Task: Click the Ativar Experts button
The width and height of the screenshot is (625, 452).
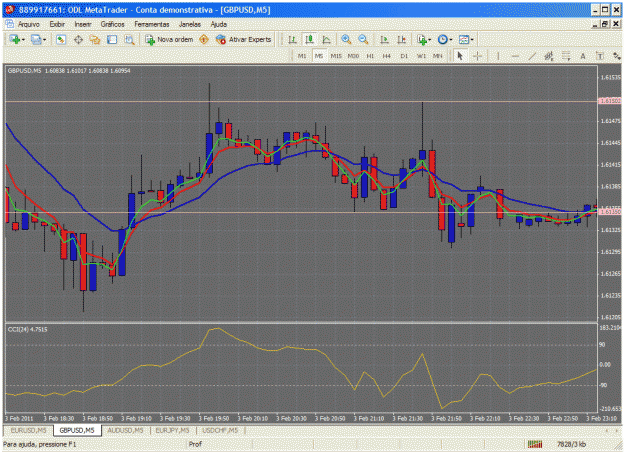Action: 243,39
